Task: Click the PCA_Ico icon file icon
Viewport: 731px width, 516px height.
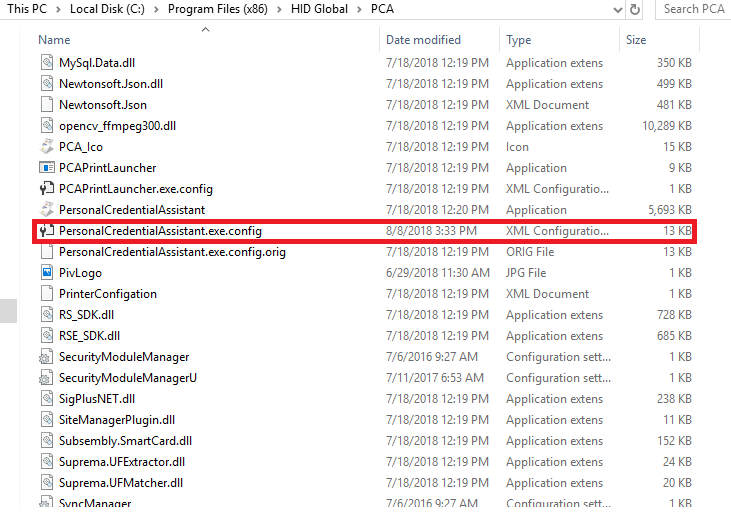Action: [47, 147]
